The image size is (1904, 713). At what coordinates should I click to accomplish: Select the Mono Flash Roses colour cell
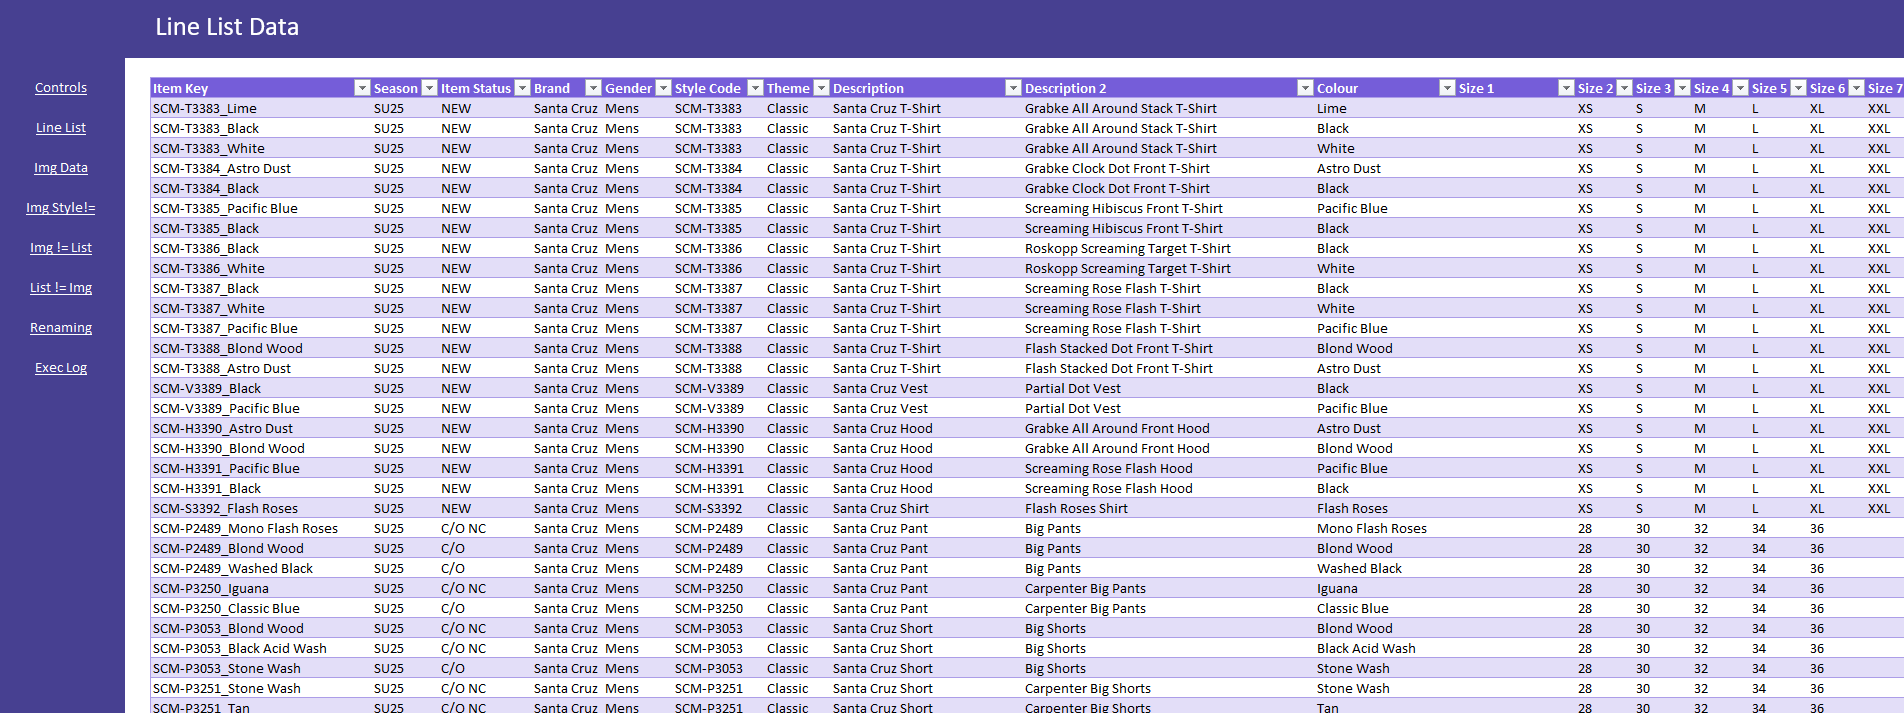tap(1371, 529)
